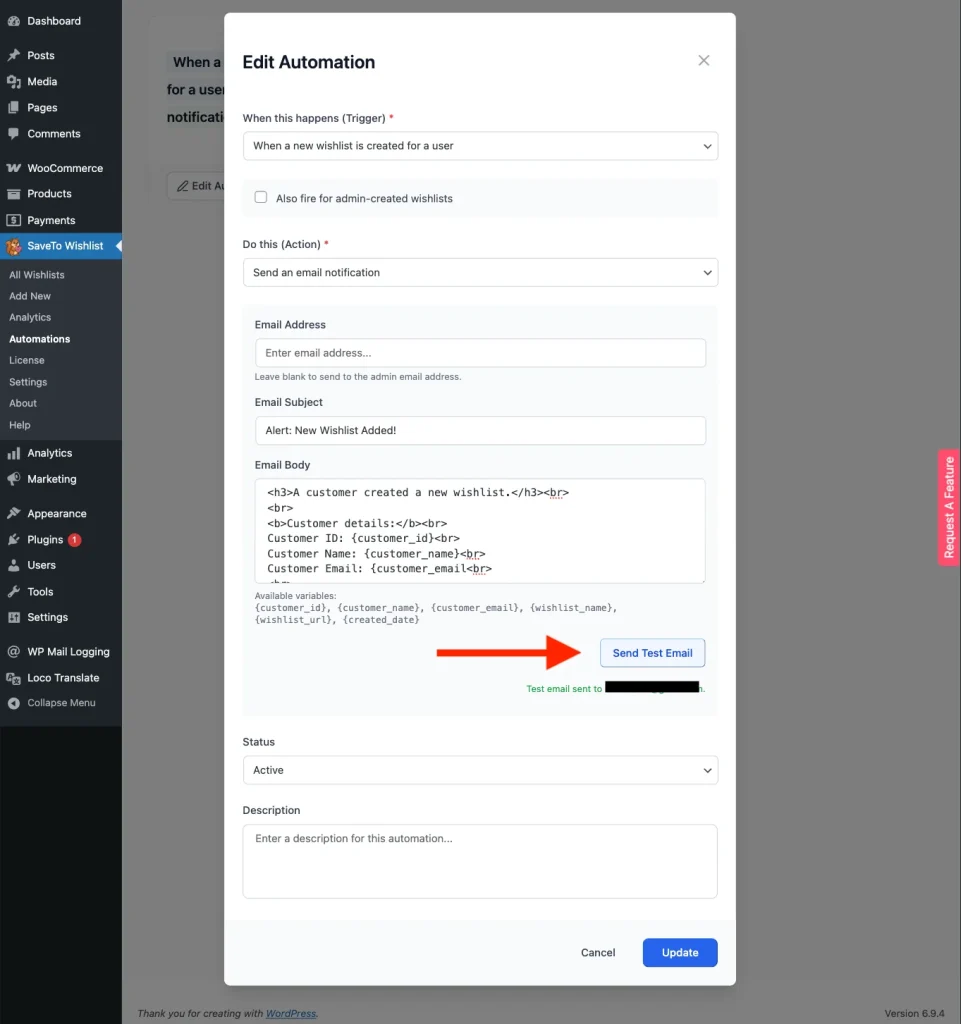Click the Appearance paintbrush icon
This screenshot has height=1024, width=961.
coord(14,513)
